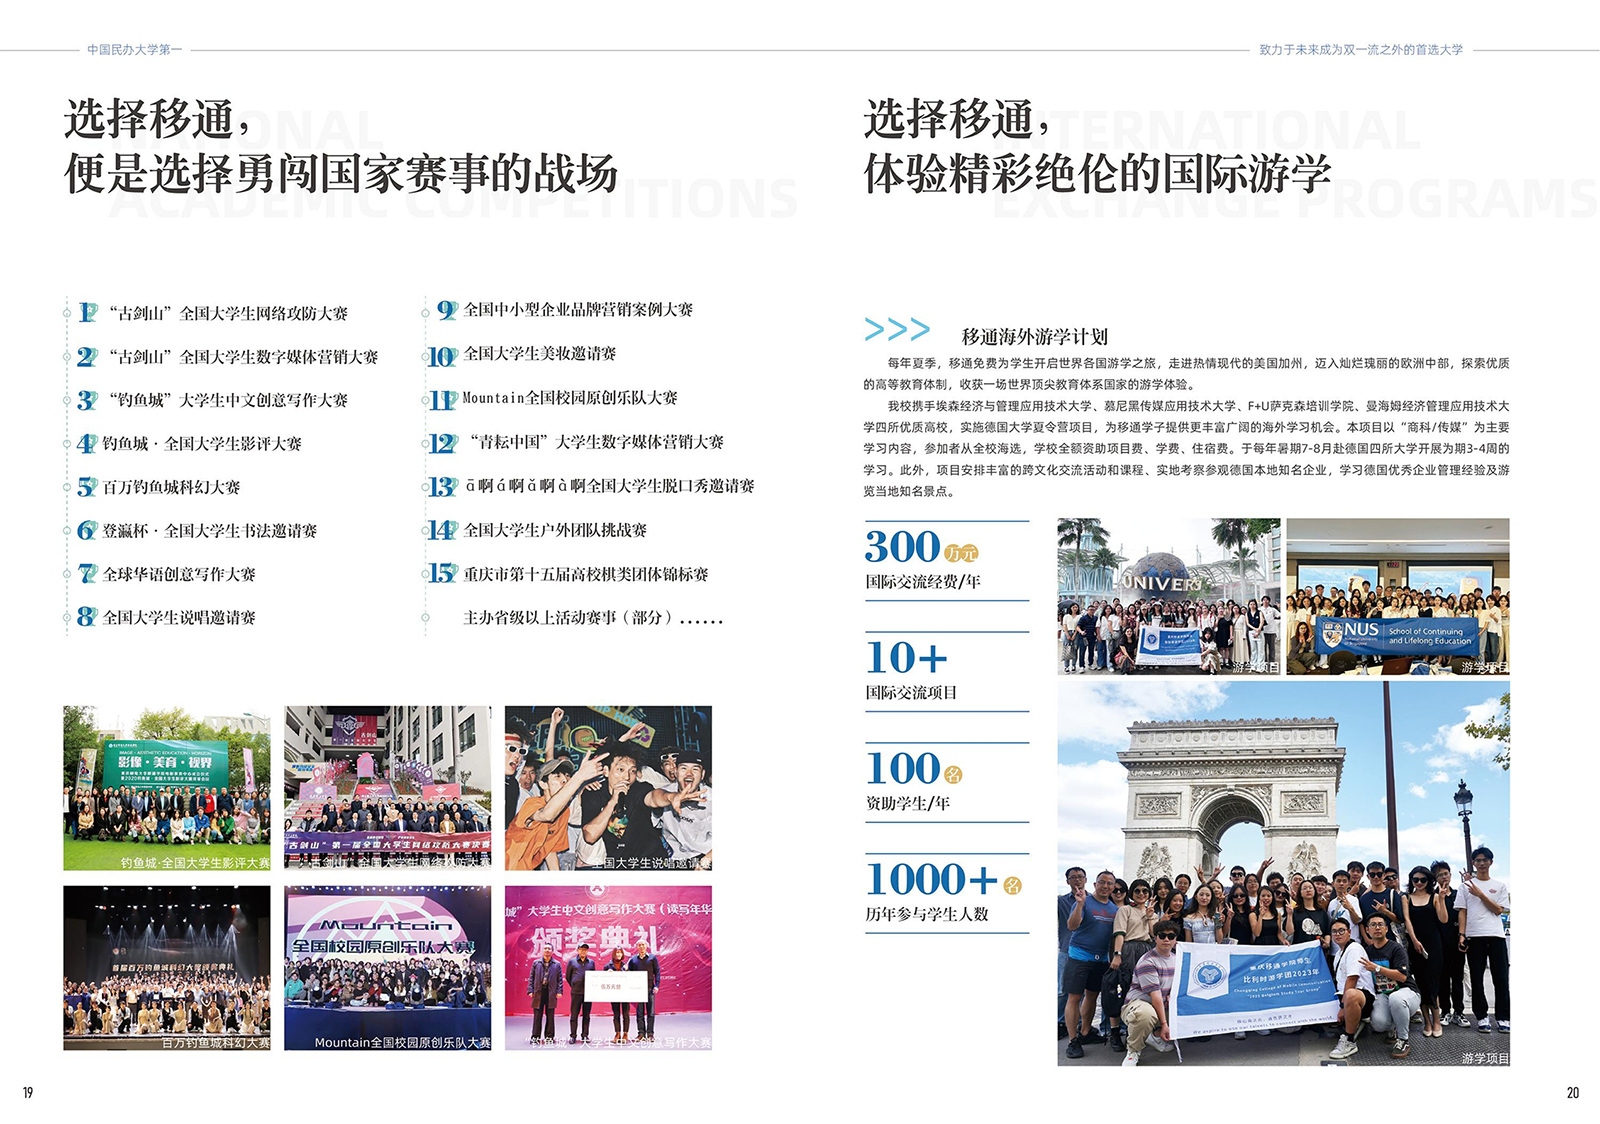Click the 移通海外游学计划 section heading
The height and width of the screenshot is (1124, 1600).
click(1034, 337)
